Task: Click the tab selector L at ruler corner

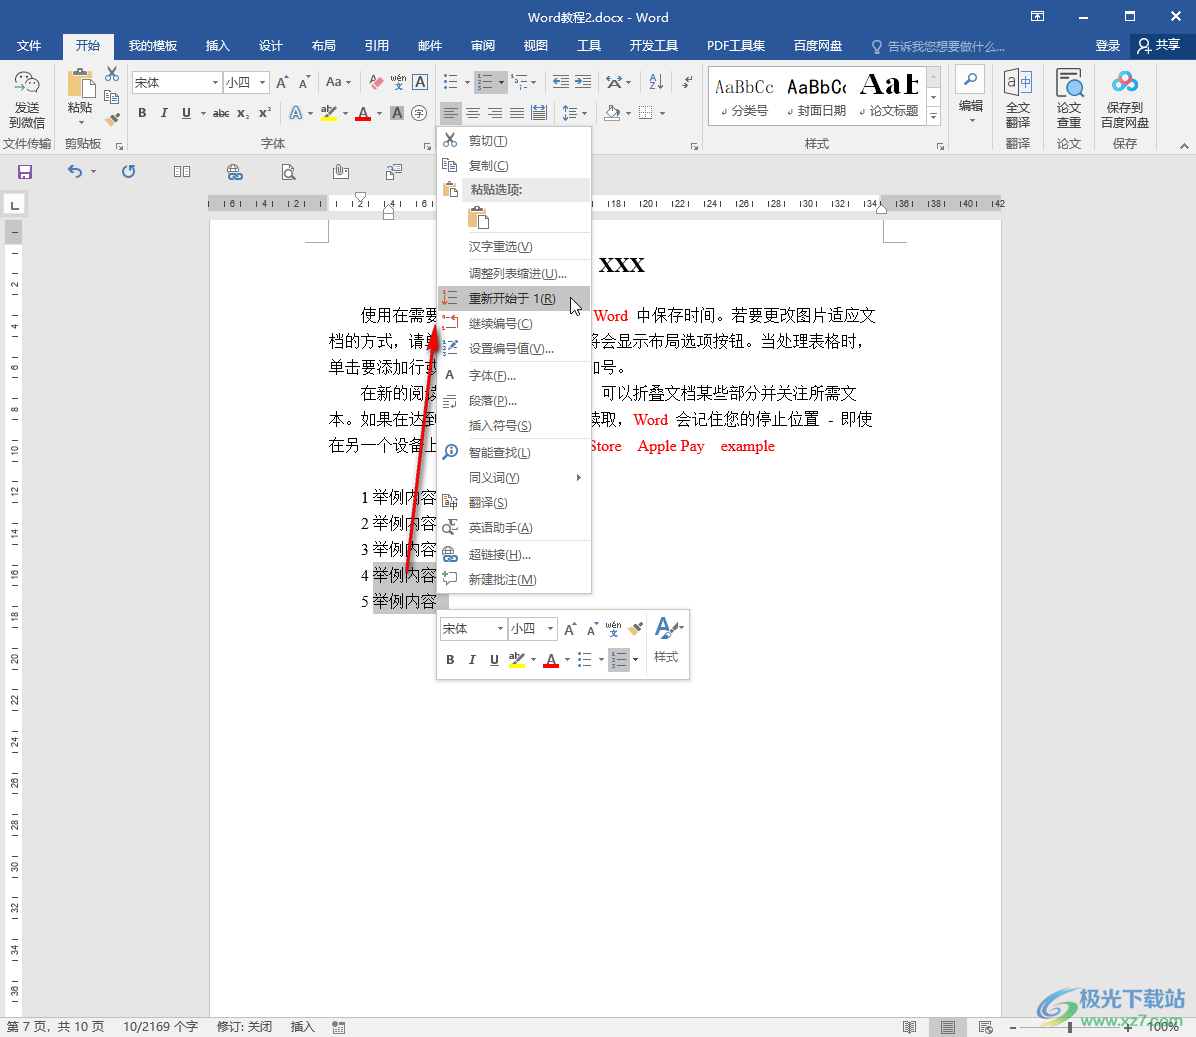Action: 14,204
